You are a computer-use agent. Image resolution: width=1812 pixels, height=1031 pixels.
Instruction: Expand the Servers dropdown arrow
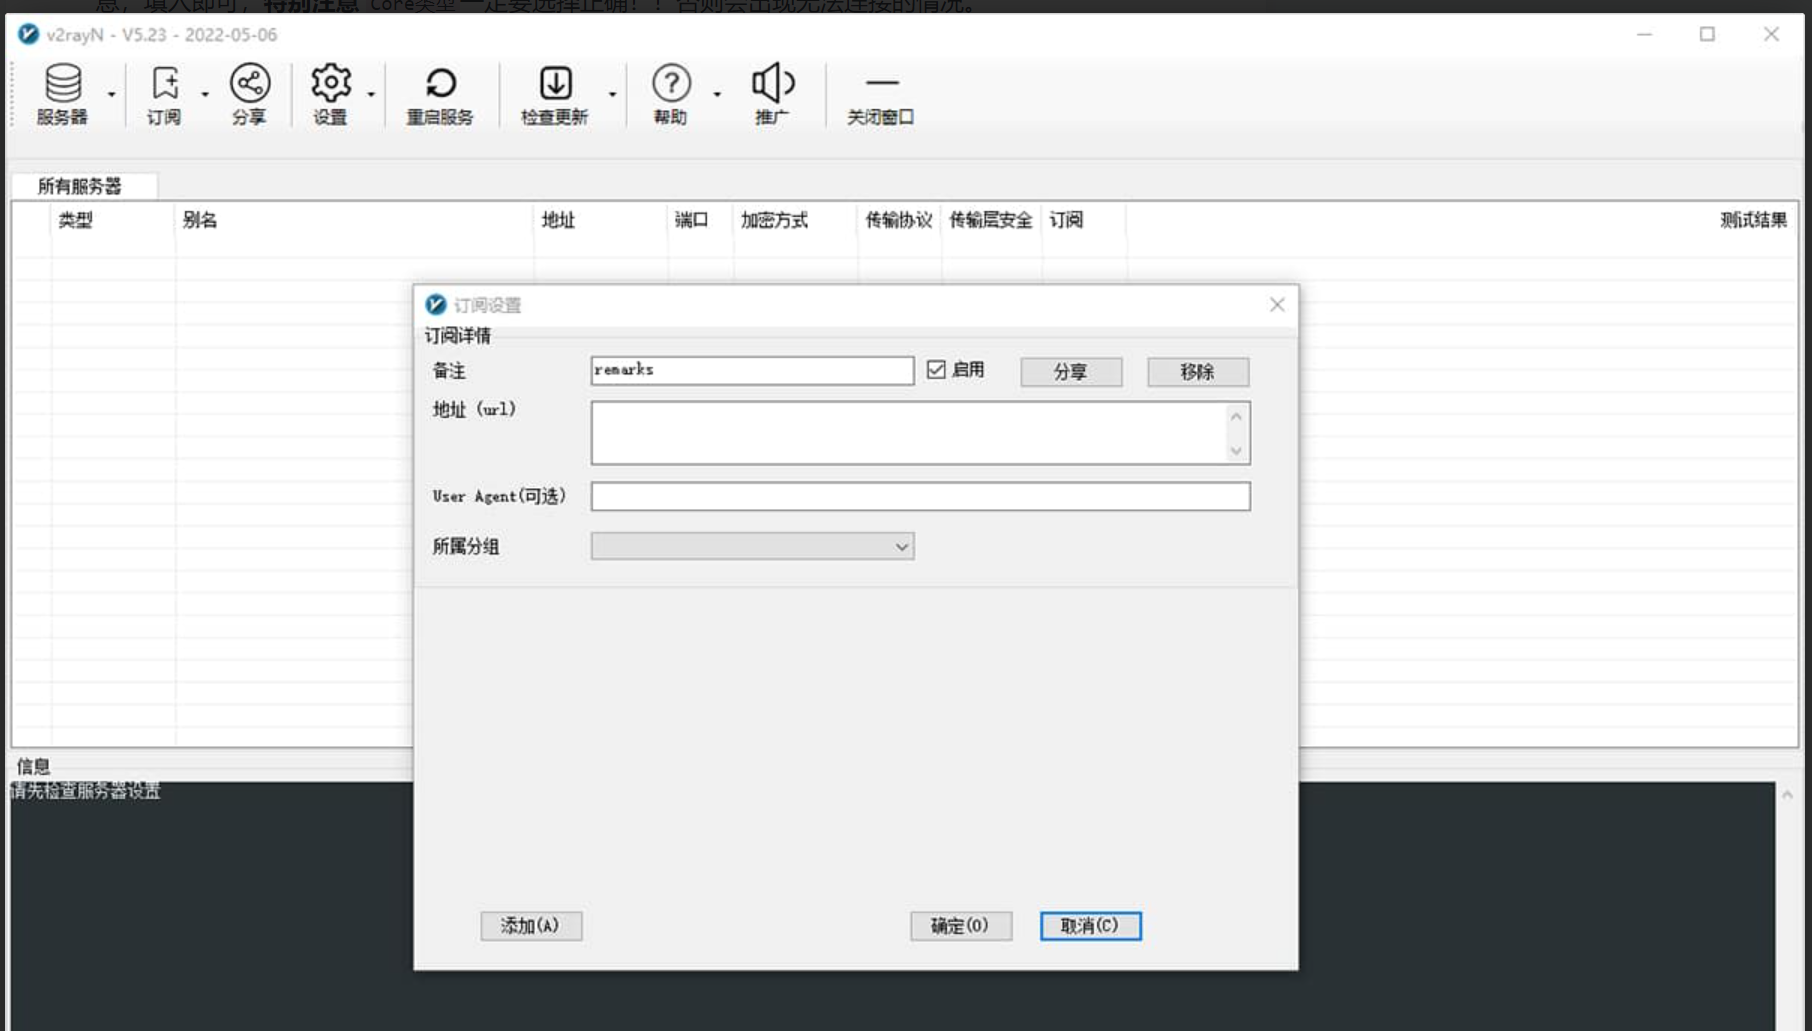(112, 95)
